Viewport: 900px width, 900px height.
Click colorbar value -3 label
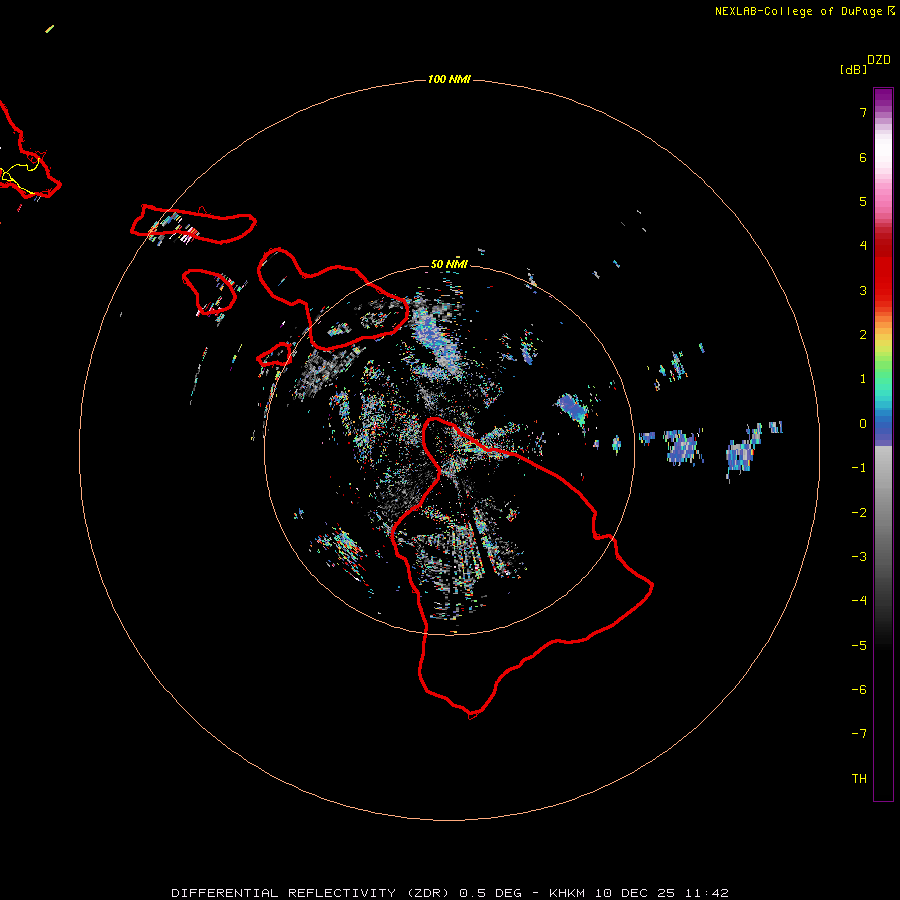(859, 557)
